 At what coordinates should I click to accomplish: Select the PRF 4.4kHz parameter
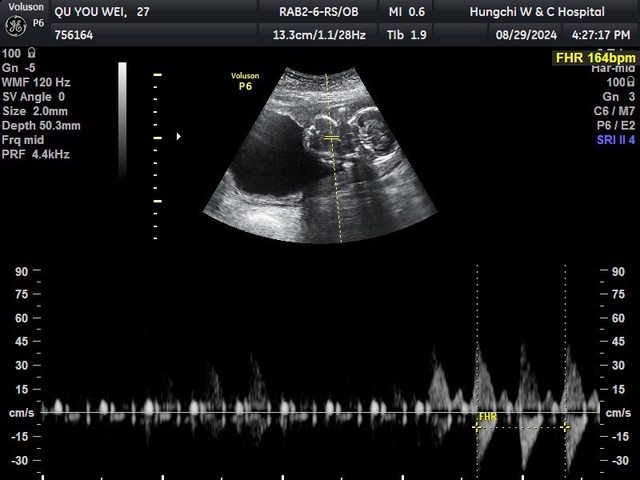click(36, 155)
